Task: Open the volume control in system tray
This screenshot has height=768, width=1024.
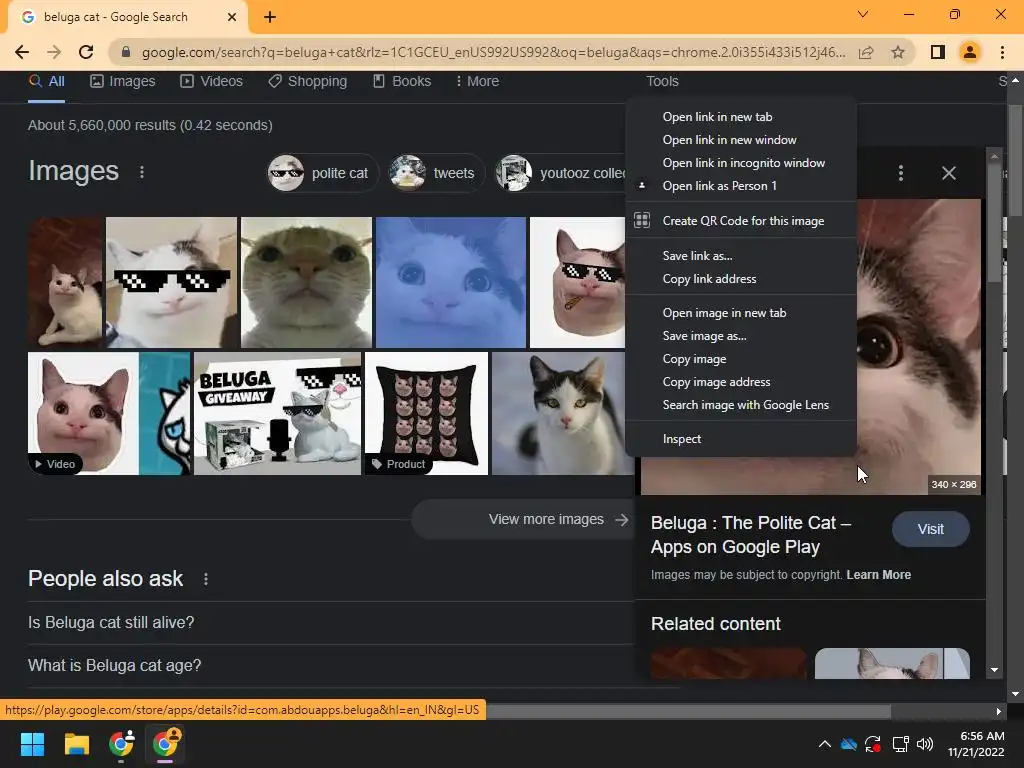Action: [925, 744]
